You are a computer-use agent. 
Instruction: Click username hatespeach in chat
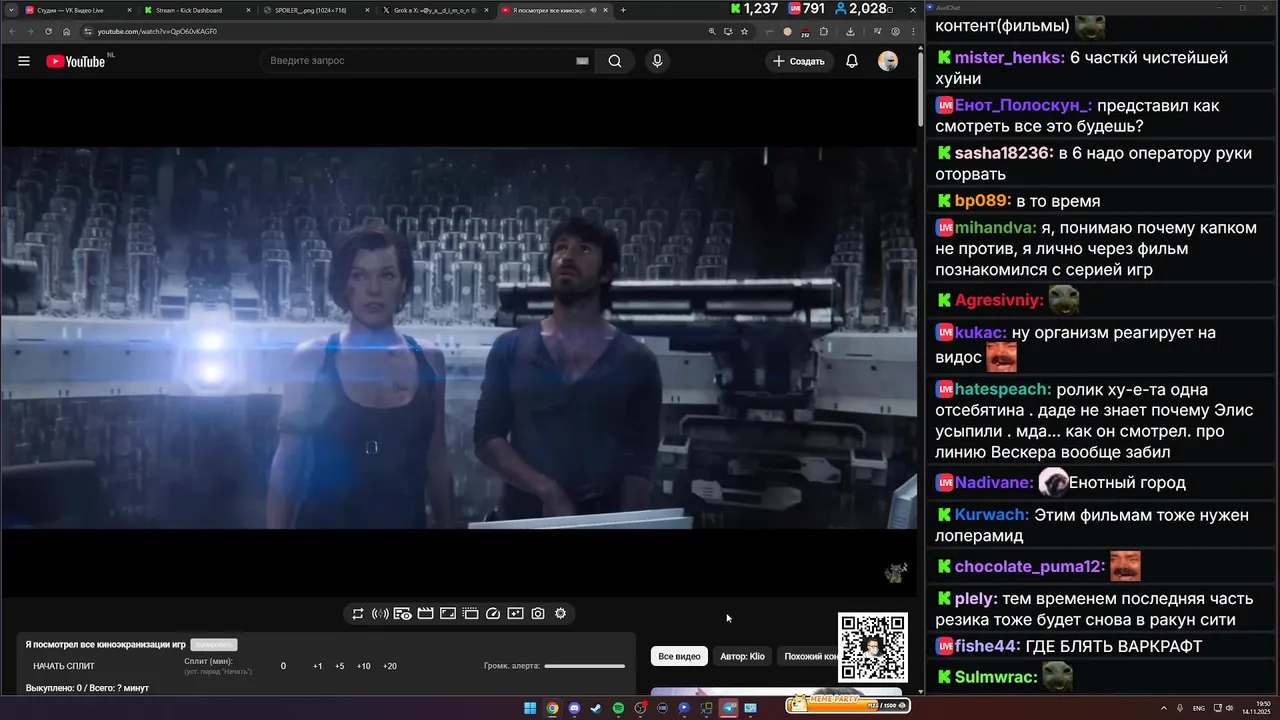point(1003,390)
